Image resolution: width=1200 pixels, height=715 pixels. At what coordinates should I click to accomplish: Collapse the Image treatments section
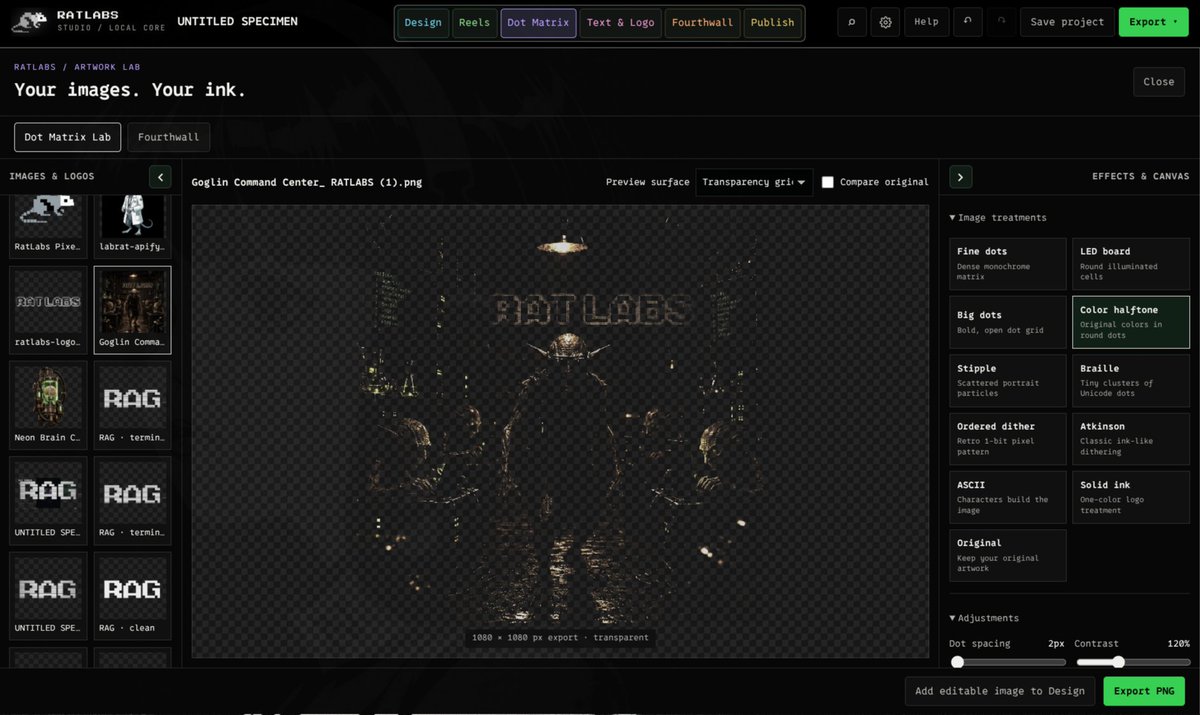tap(998, 217)
